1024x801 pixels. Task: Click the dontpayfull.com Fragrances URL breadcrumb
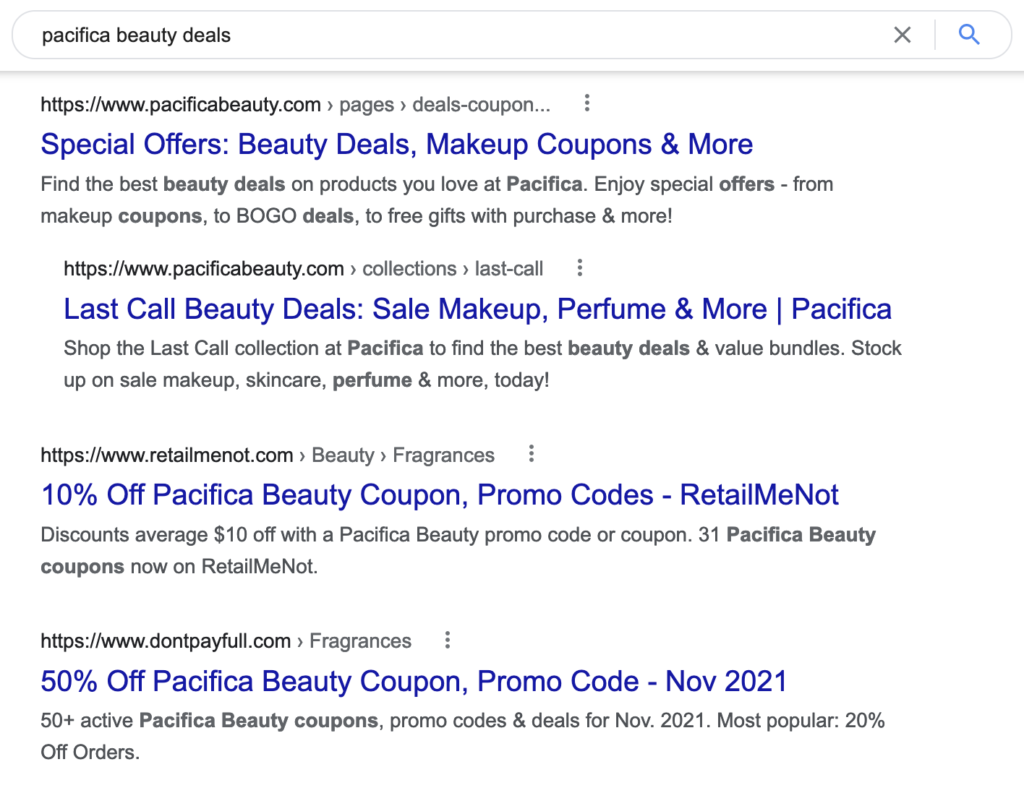pos(226,641)
